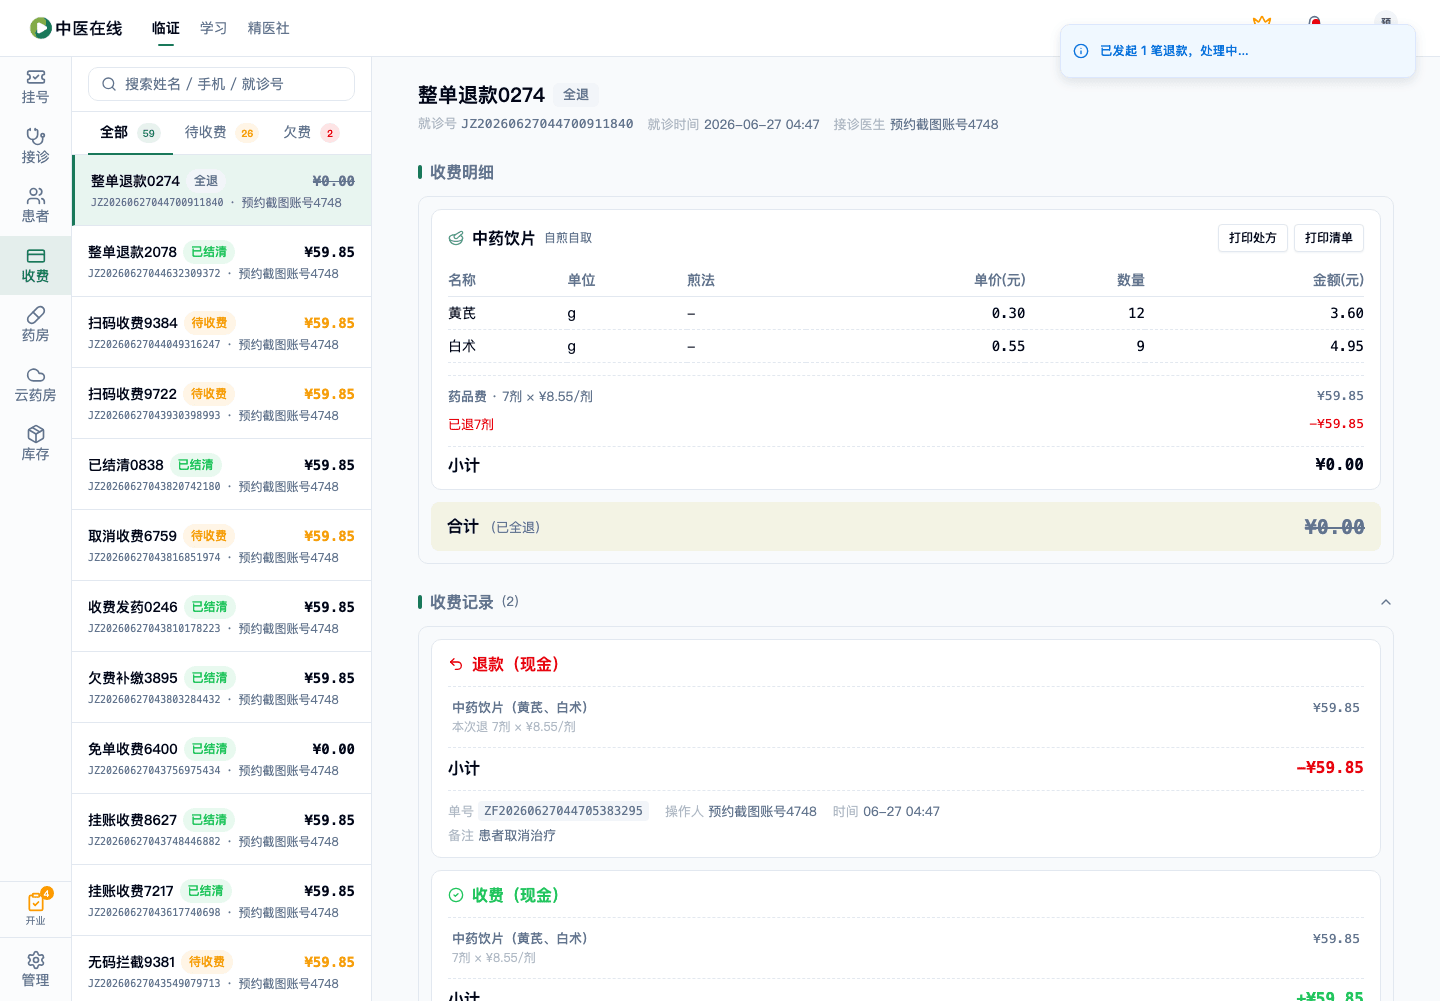Image resolution: width=1440 pixels, height=1001 pixels.
Task: Open the 收费 billing sidebar icon
Action: (x=35, y=266)
